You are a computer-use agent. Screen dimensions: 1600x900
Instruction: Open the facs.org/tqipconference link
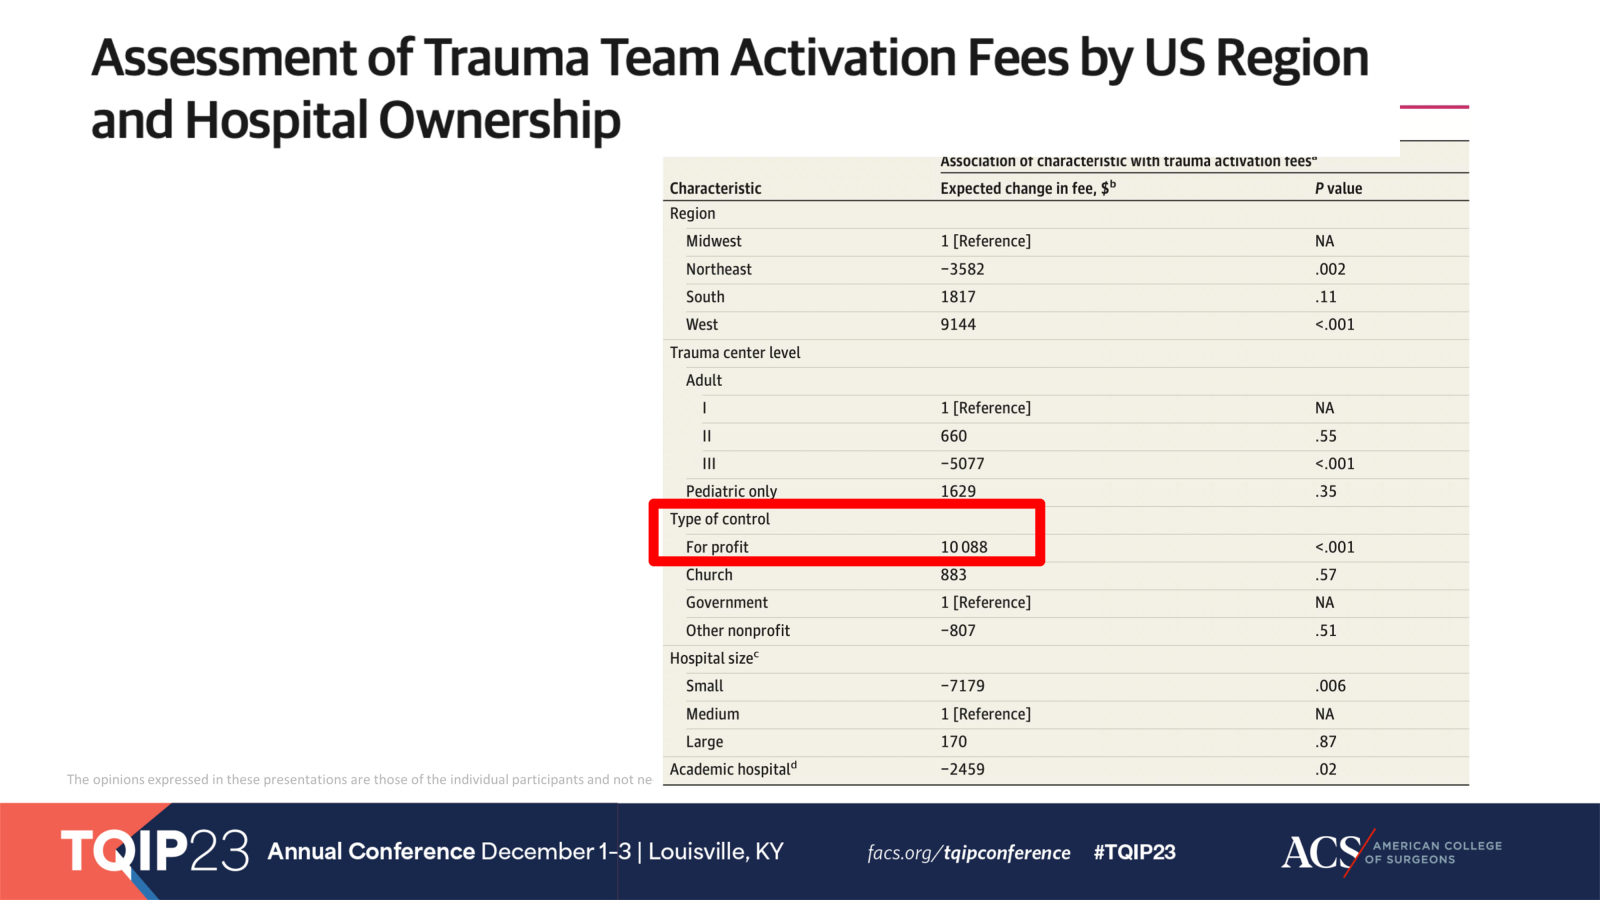968,853
